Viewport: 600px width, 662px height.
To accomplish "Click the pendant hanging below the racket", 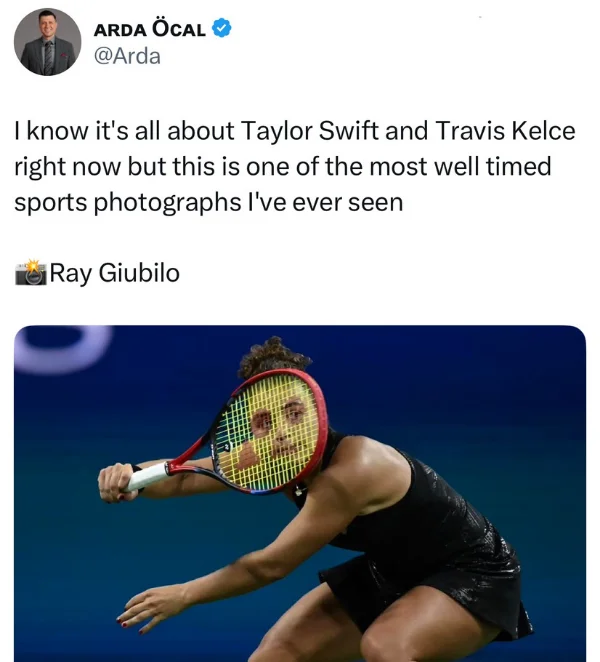I will click(x=299, y=490).
